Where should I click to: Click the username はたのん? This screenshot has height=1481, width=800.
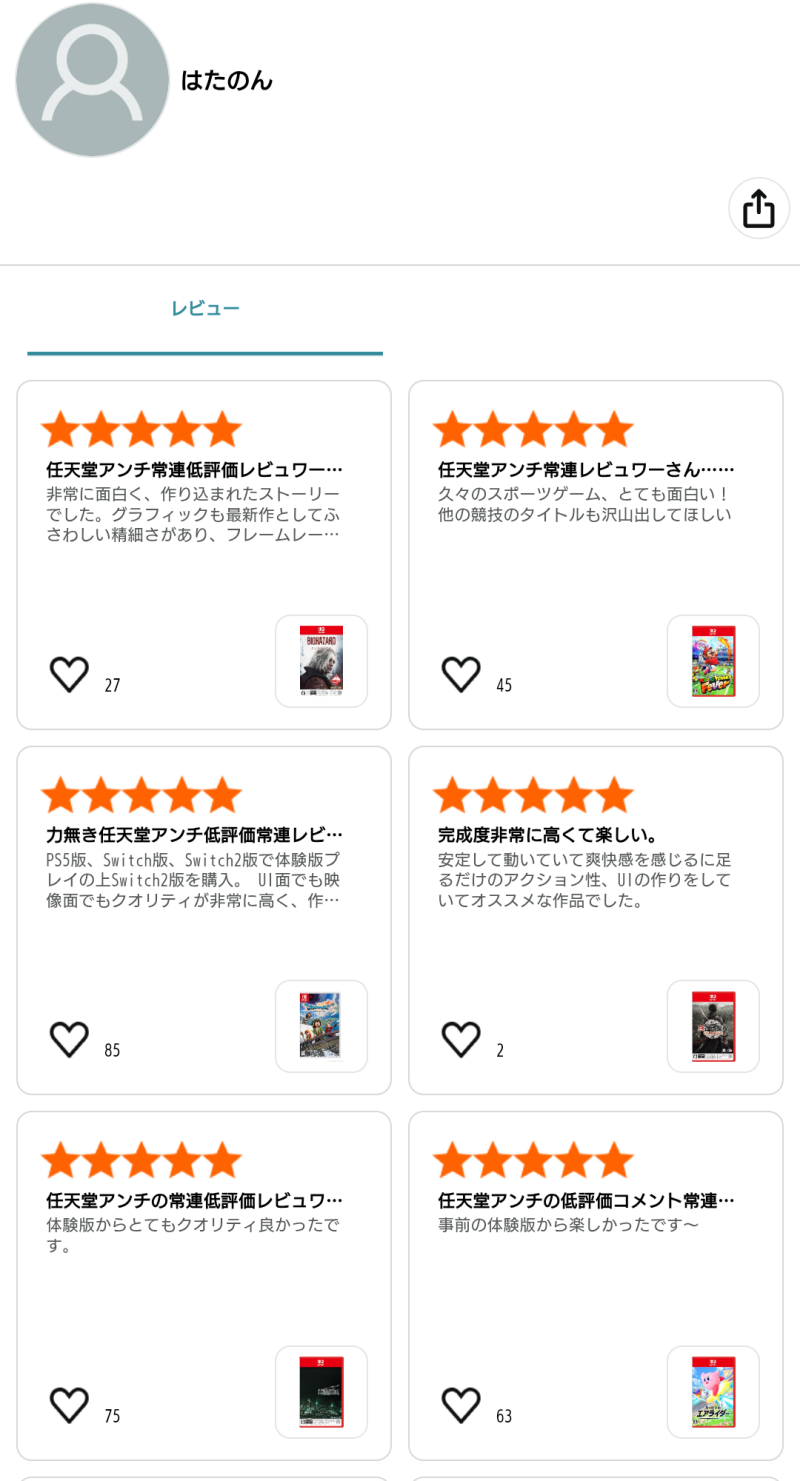tap(227, 81)
